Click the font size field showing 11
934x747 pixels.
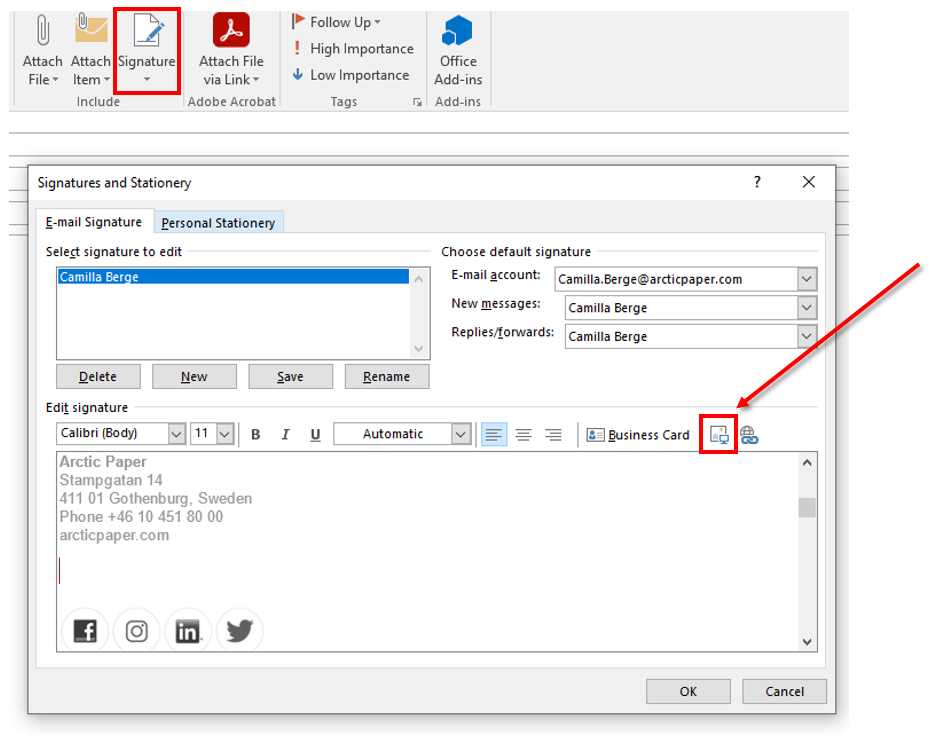tap(204, 433)
